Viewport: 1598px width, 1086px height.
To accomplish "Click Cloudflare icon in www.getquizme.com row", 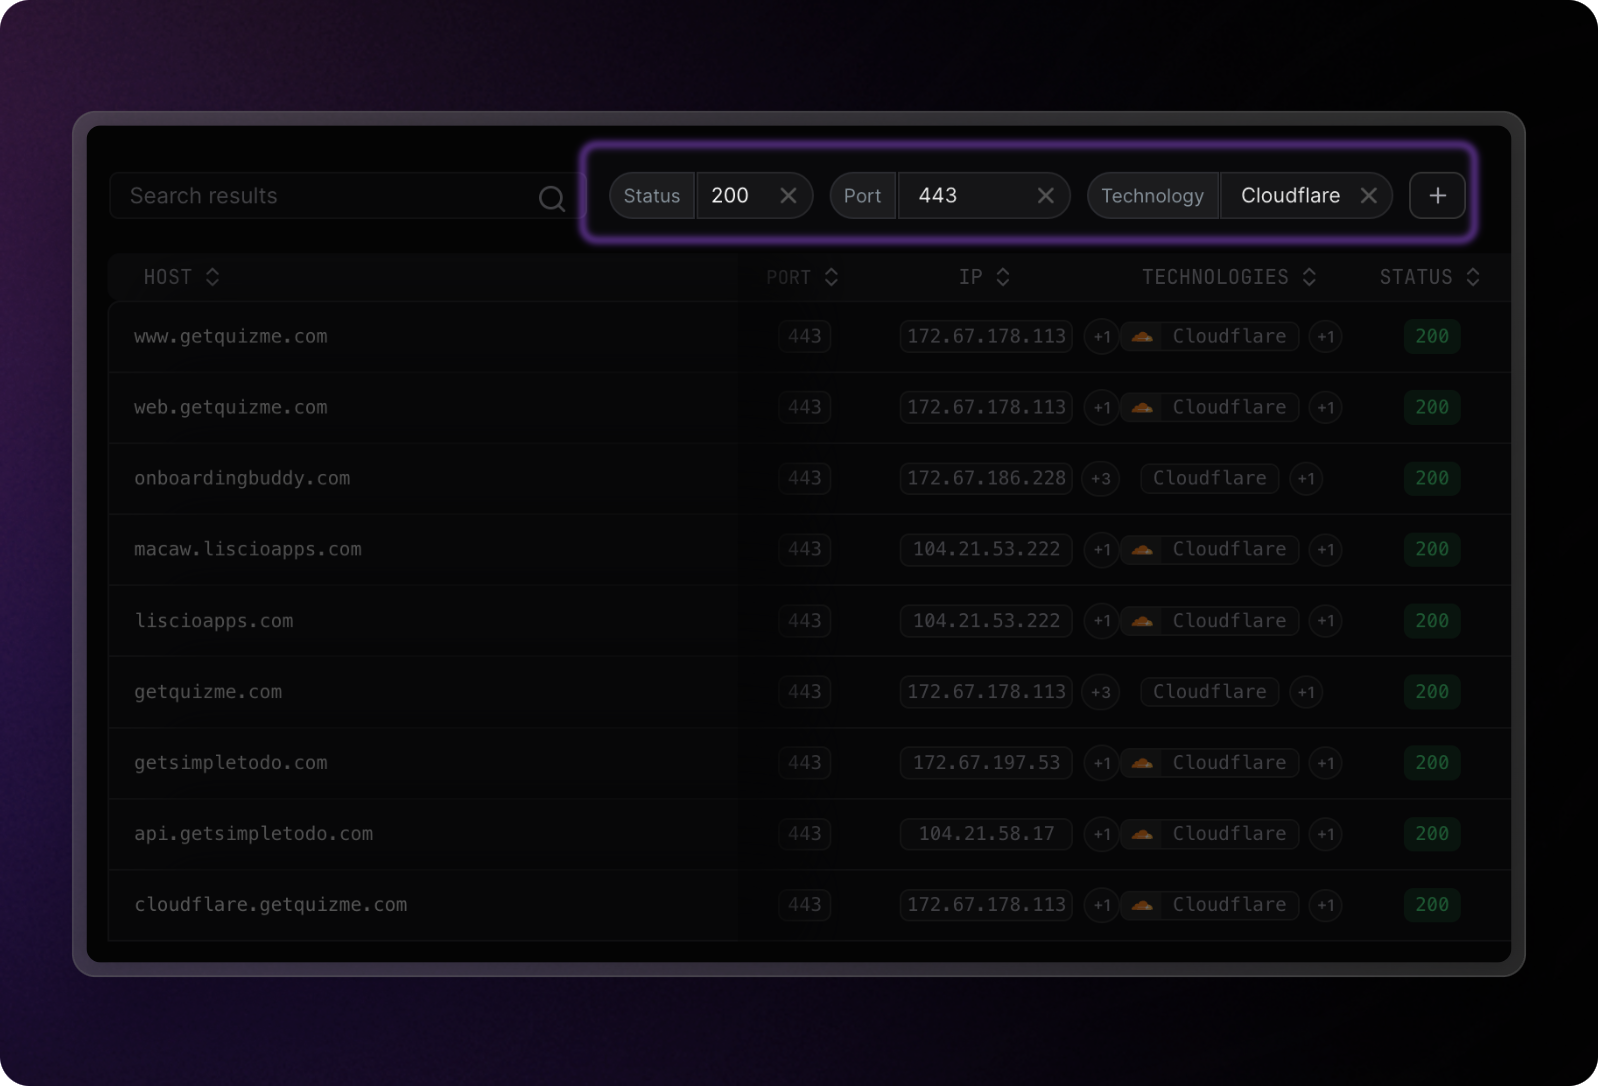I will pyautogui.click(x=1142, y=337).
